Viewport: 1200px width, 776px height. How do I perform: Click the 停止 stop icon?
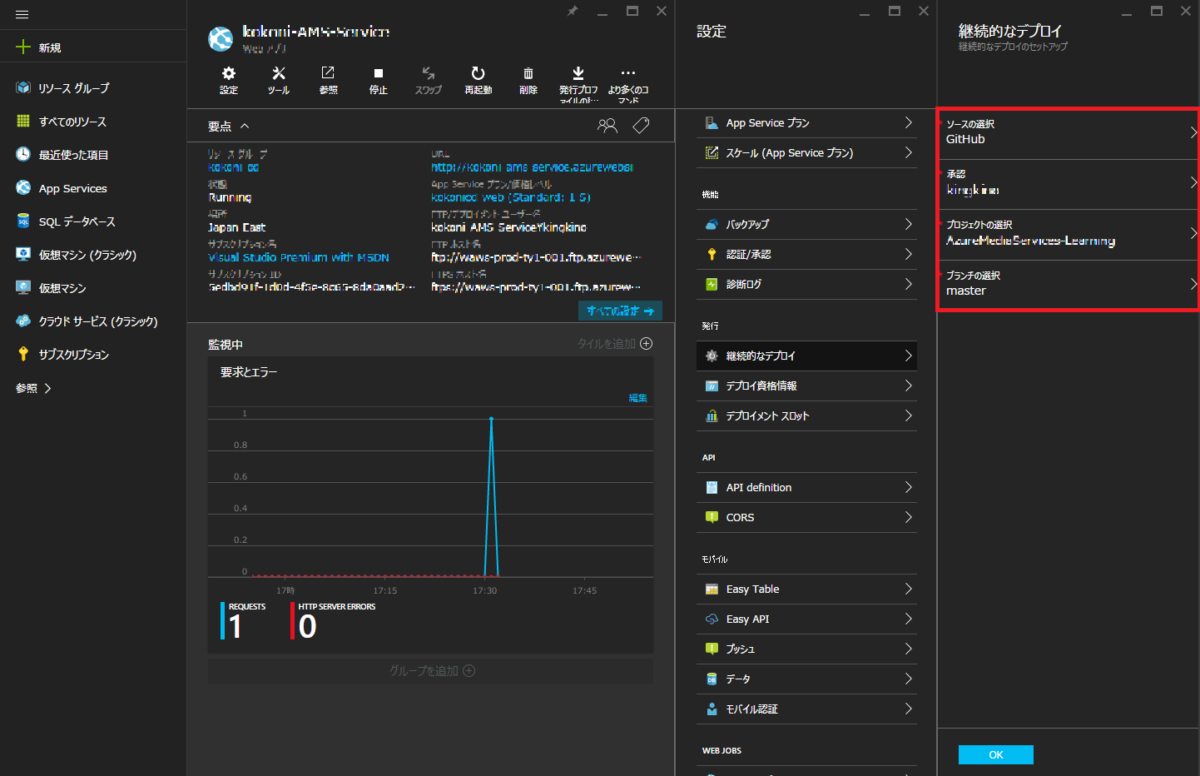(x=378, y=75)
